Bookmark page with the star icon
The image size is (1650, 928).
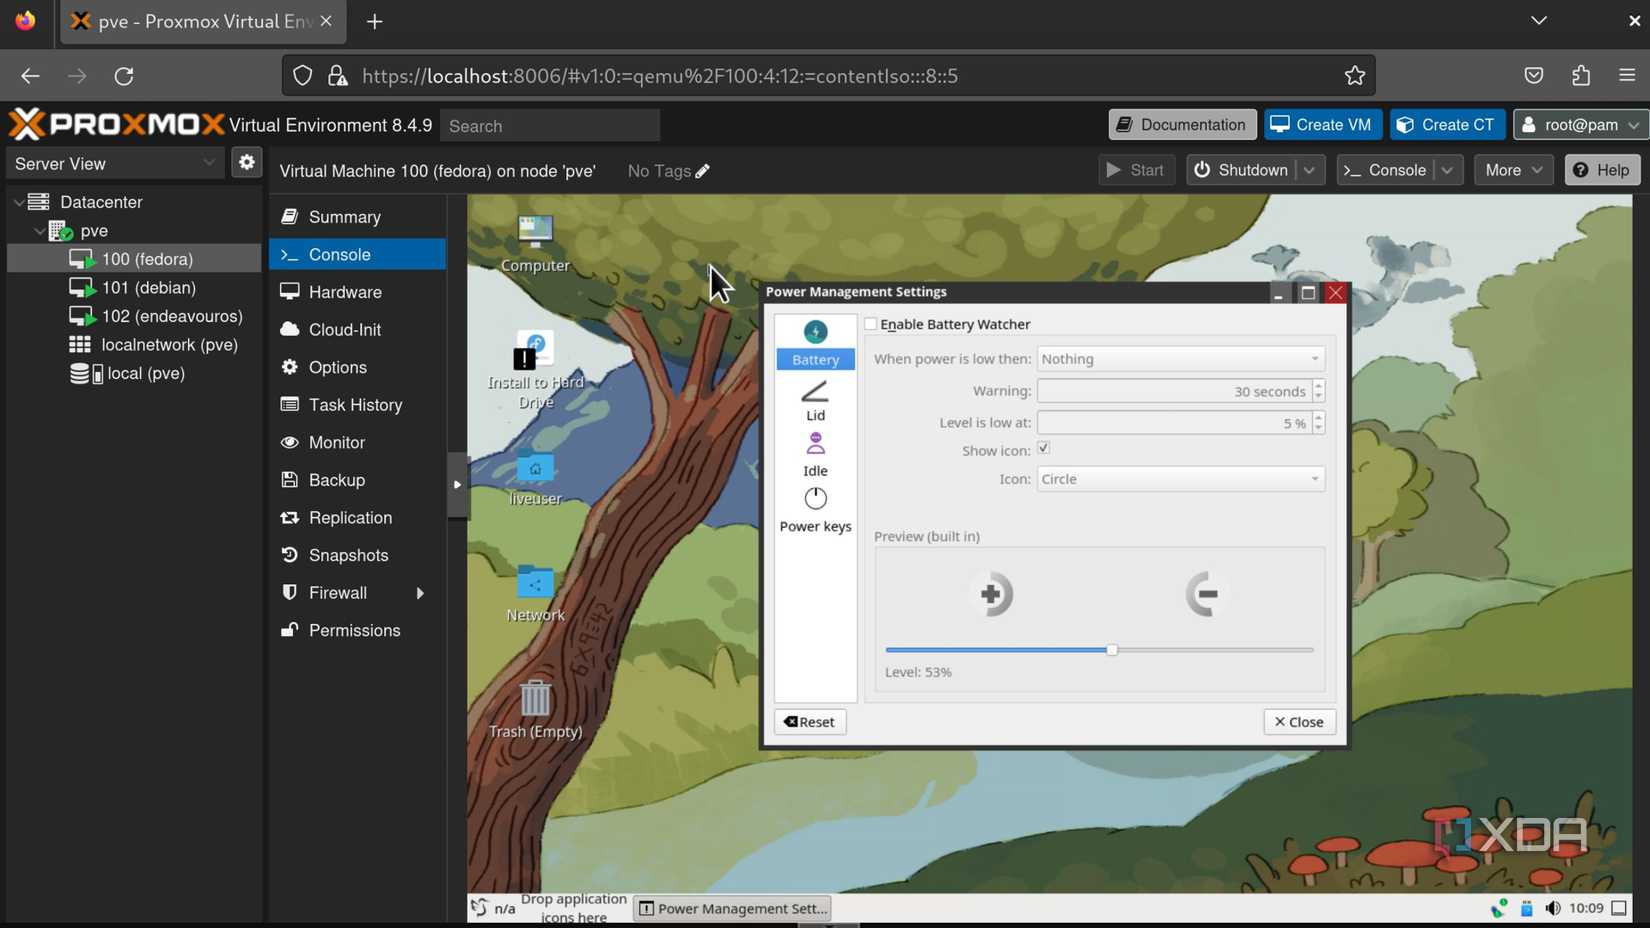pos(1354,76)
